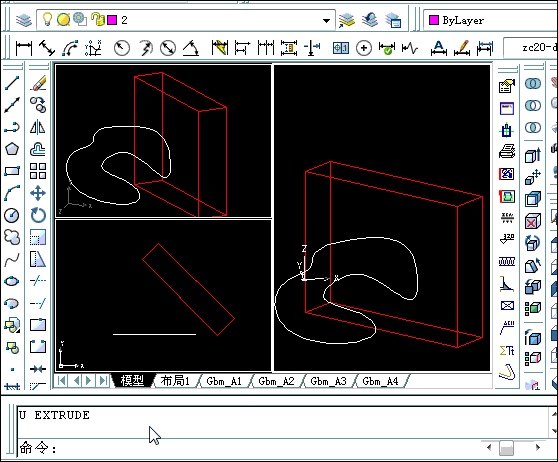Select the Ordinate Dimension tool
The height and width of the screenshot is (462, 558).
click(x=93, y=48)
